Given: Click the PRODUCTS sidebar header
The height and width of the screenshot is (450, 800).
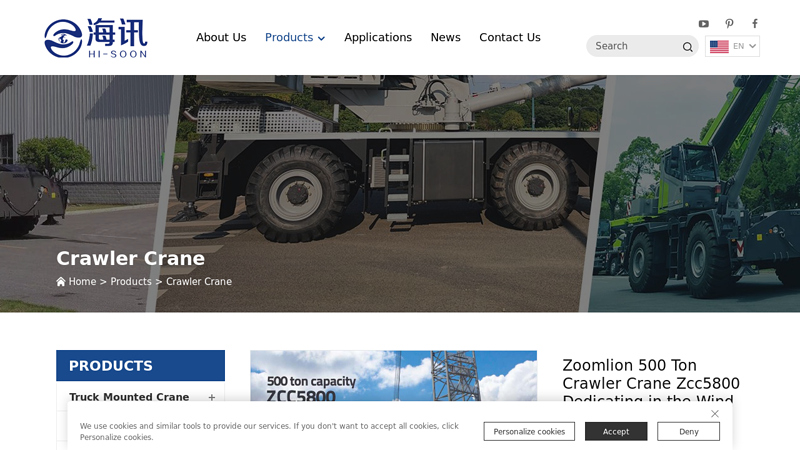Looking at the screenshot, I should tap(140, 365).
